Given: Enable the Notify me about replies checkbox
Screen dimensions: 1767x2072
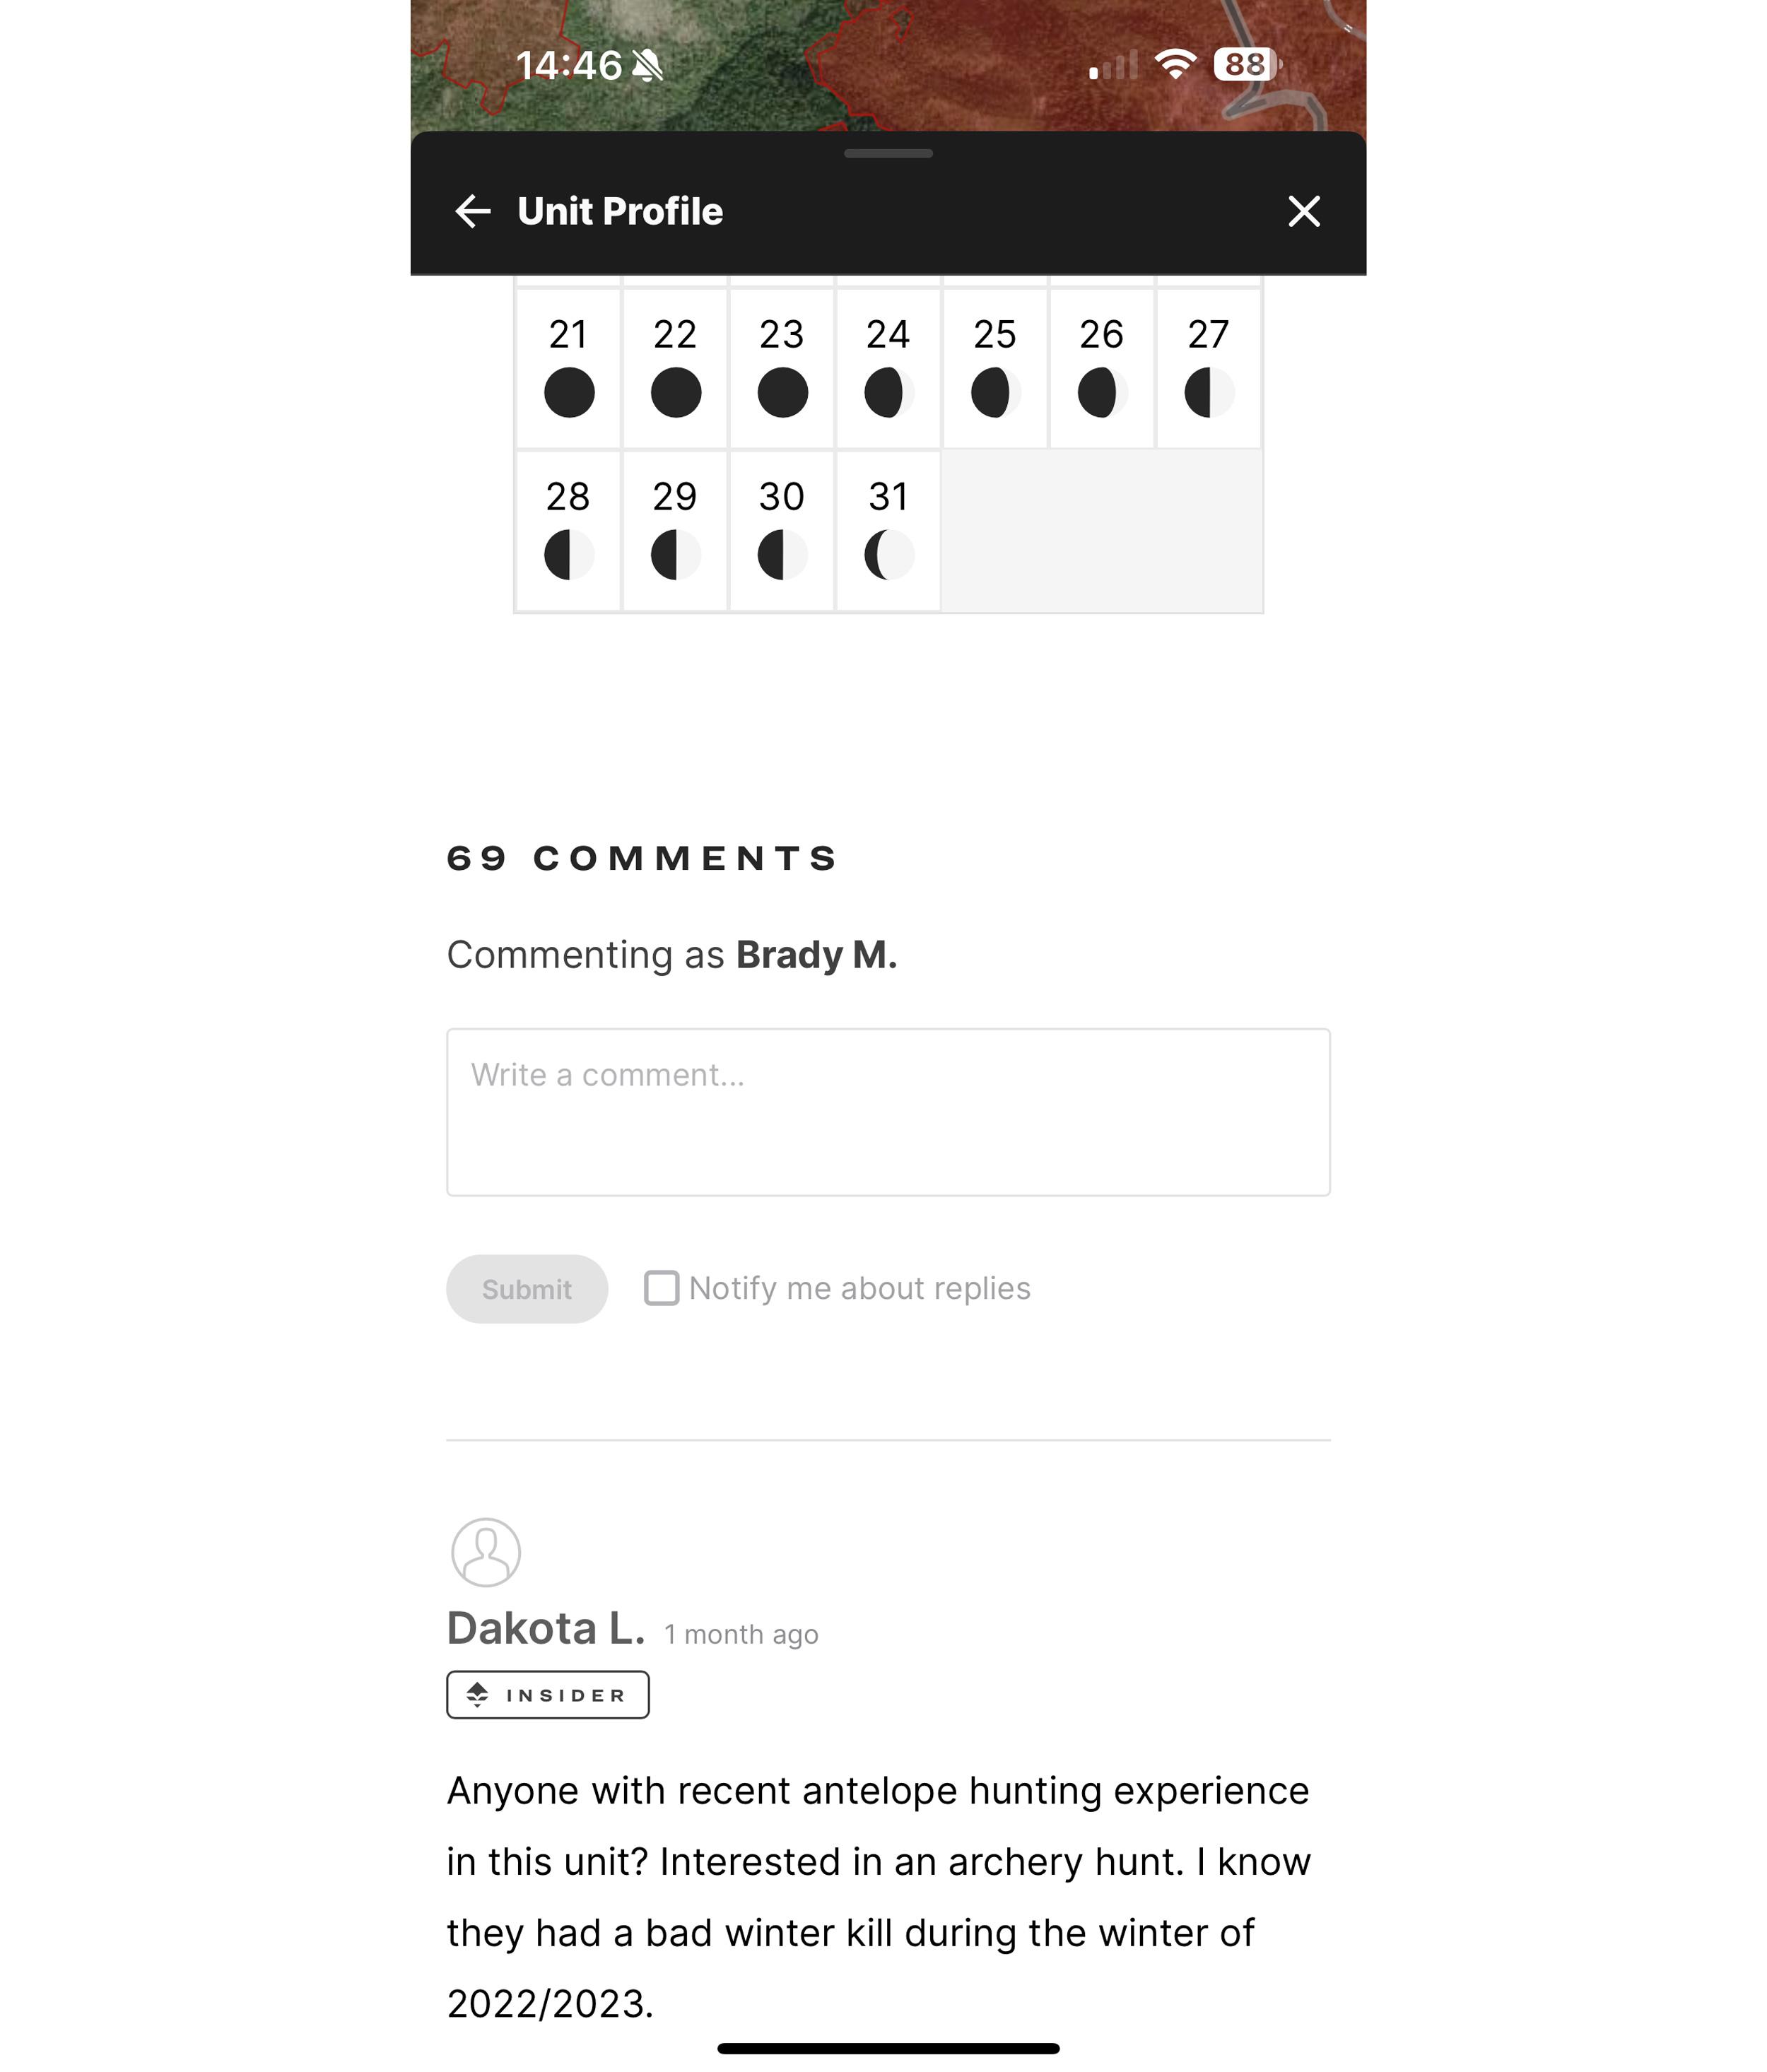Looking at the screenshot, I should [x=663, y=1288].
